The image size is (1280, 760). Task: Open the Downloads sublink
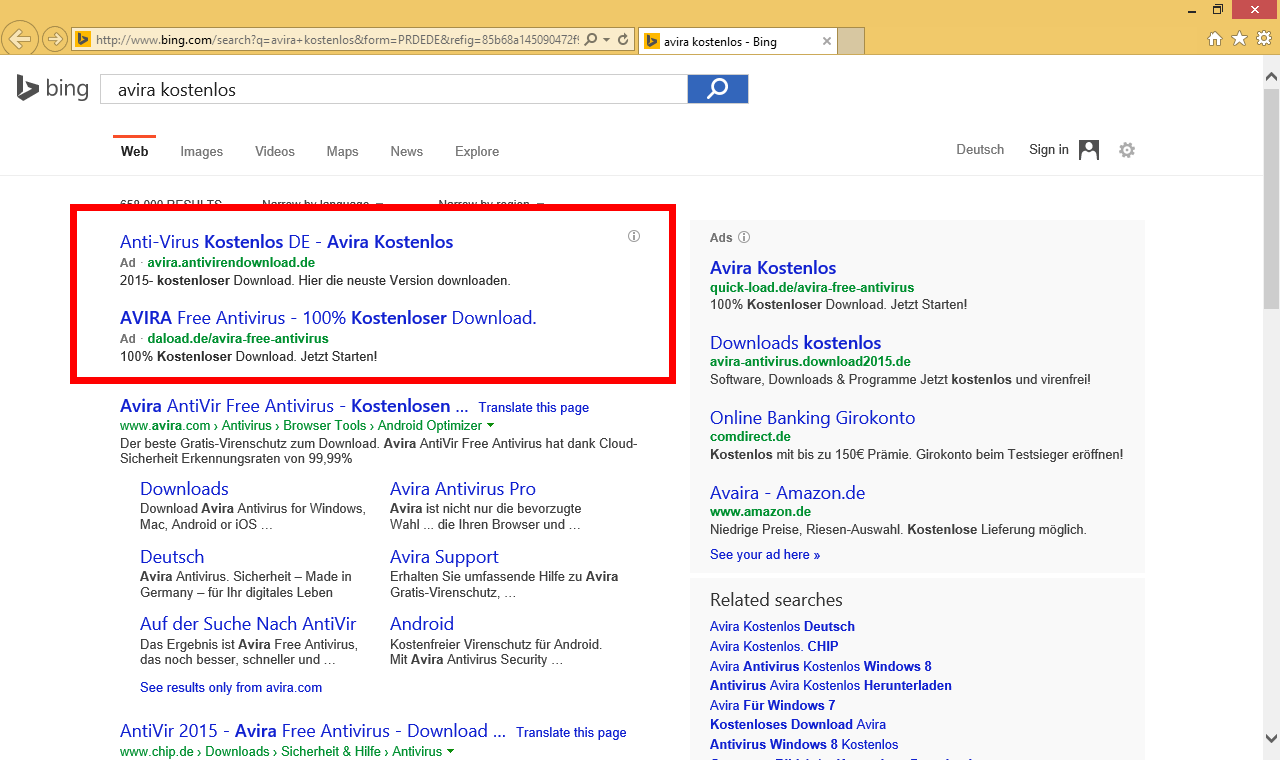click(x=184, y=489)
